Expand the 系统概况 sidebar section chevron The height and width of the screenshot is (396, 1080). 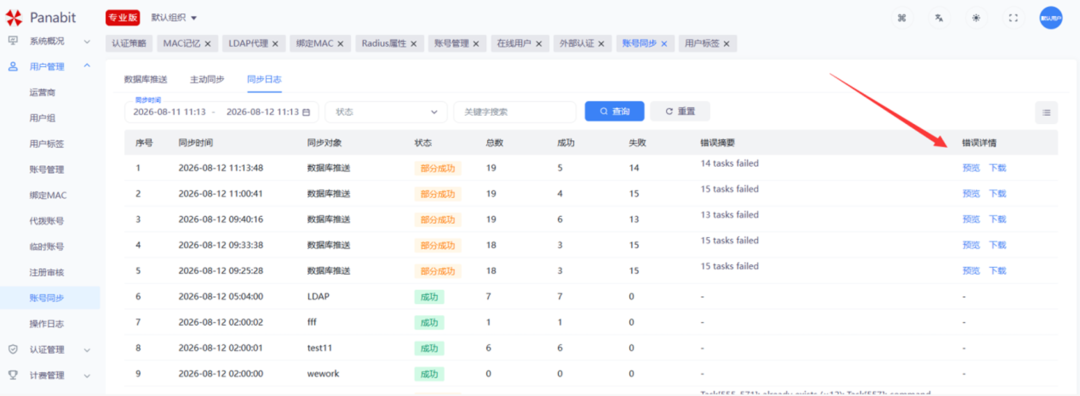point(87,41)
